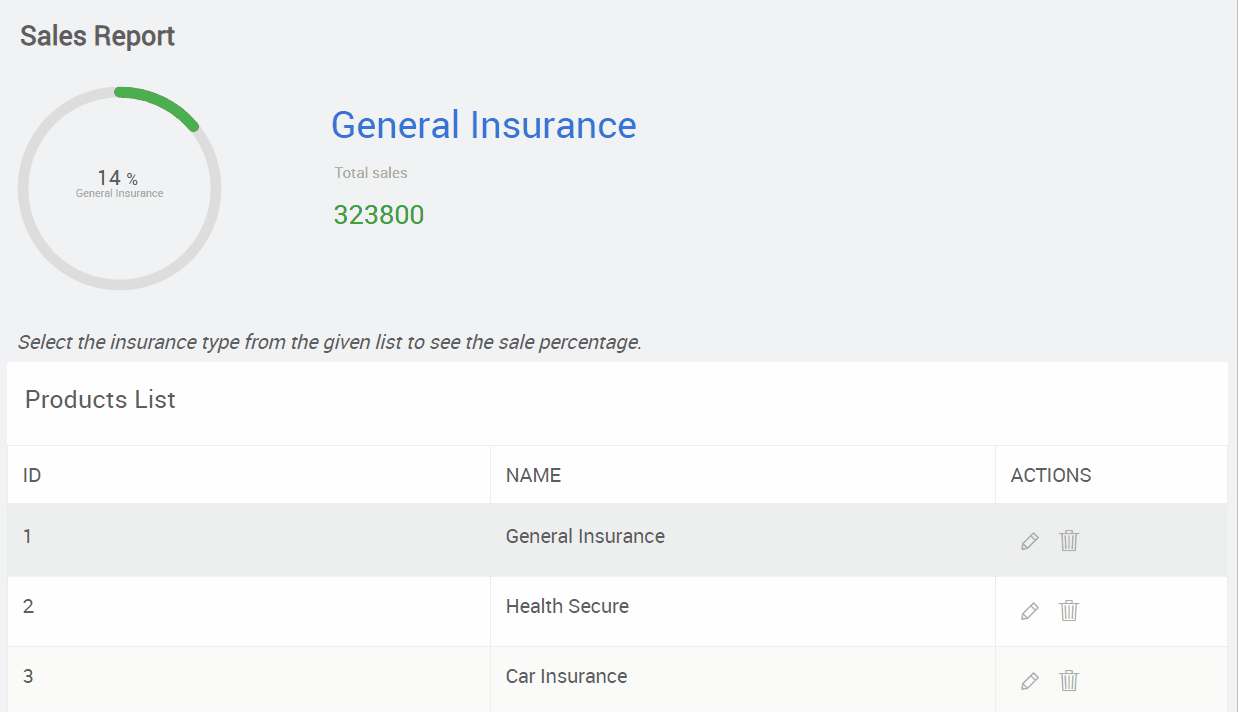Click edit pencil for Health Secure

click(1029, 611)
